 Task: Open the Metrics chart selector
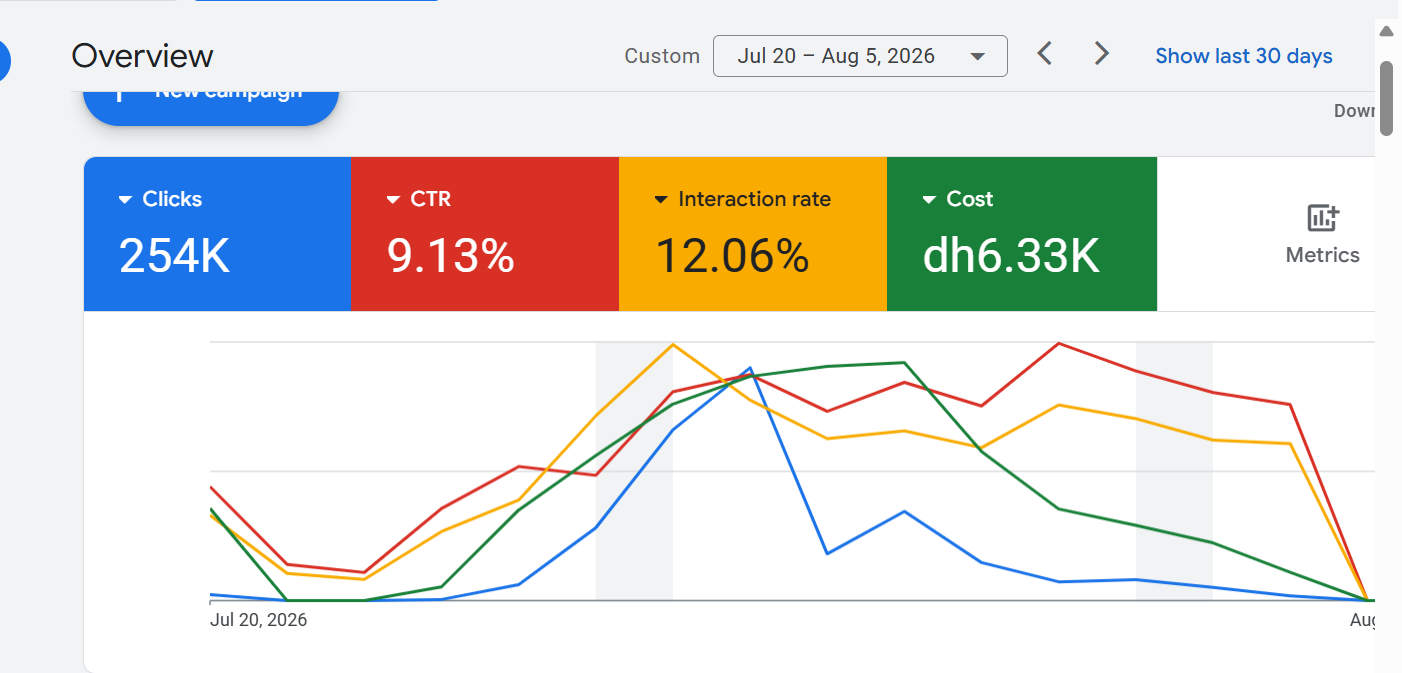[1322, 234]
